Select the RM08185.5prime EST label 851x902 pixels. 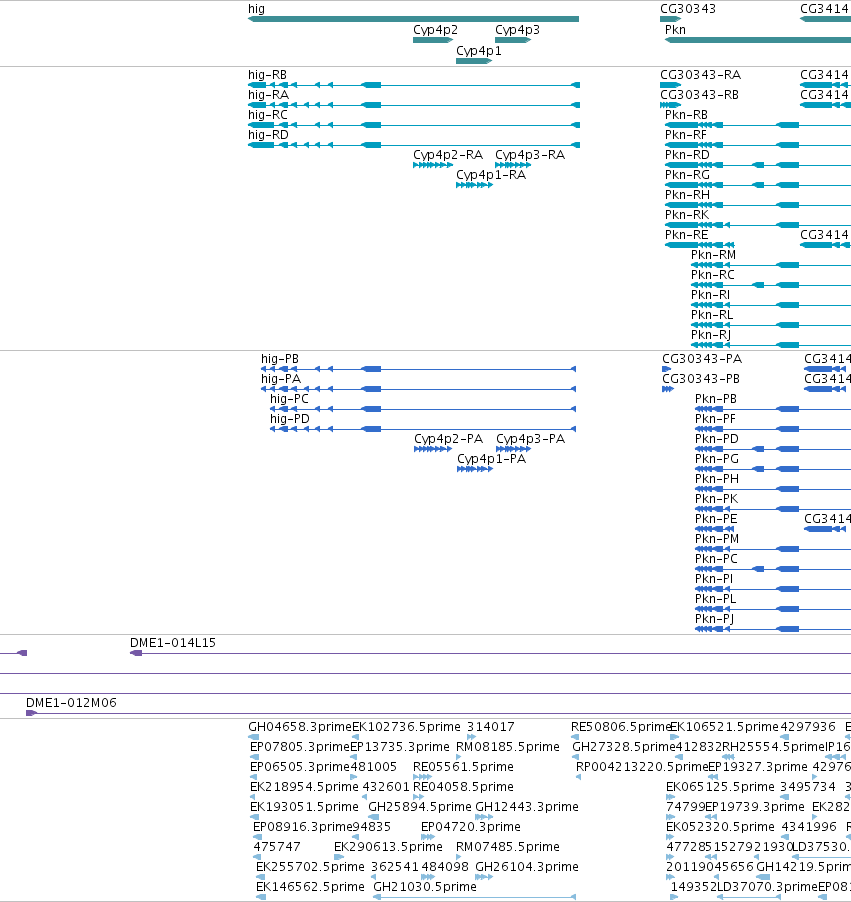click(507, 747)
